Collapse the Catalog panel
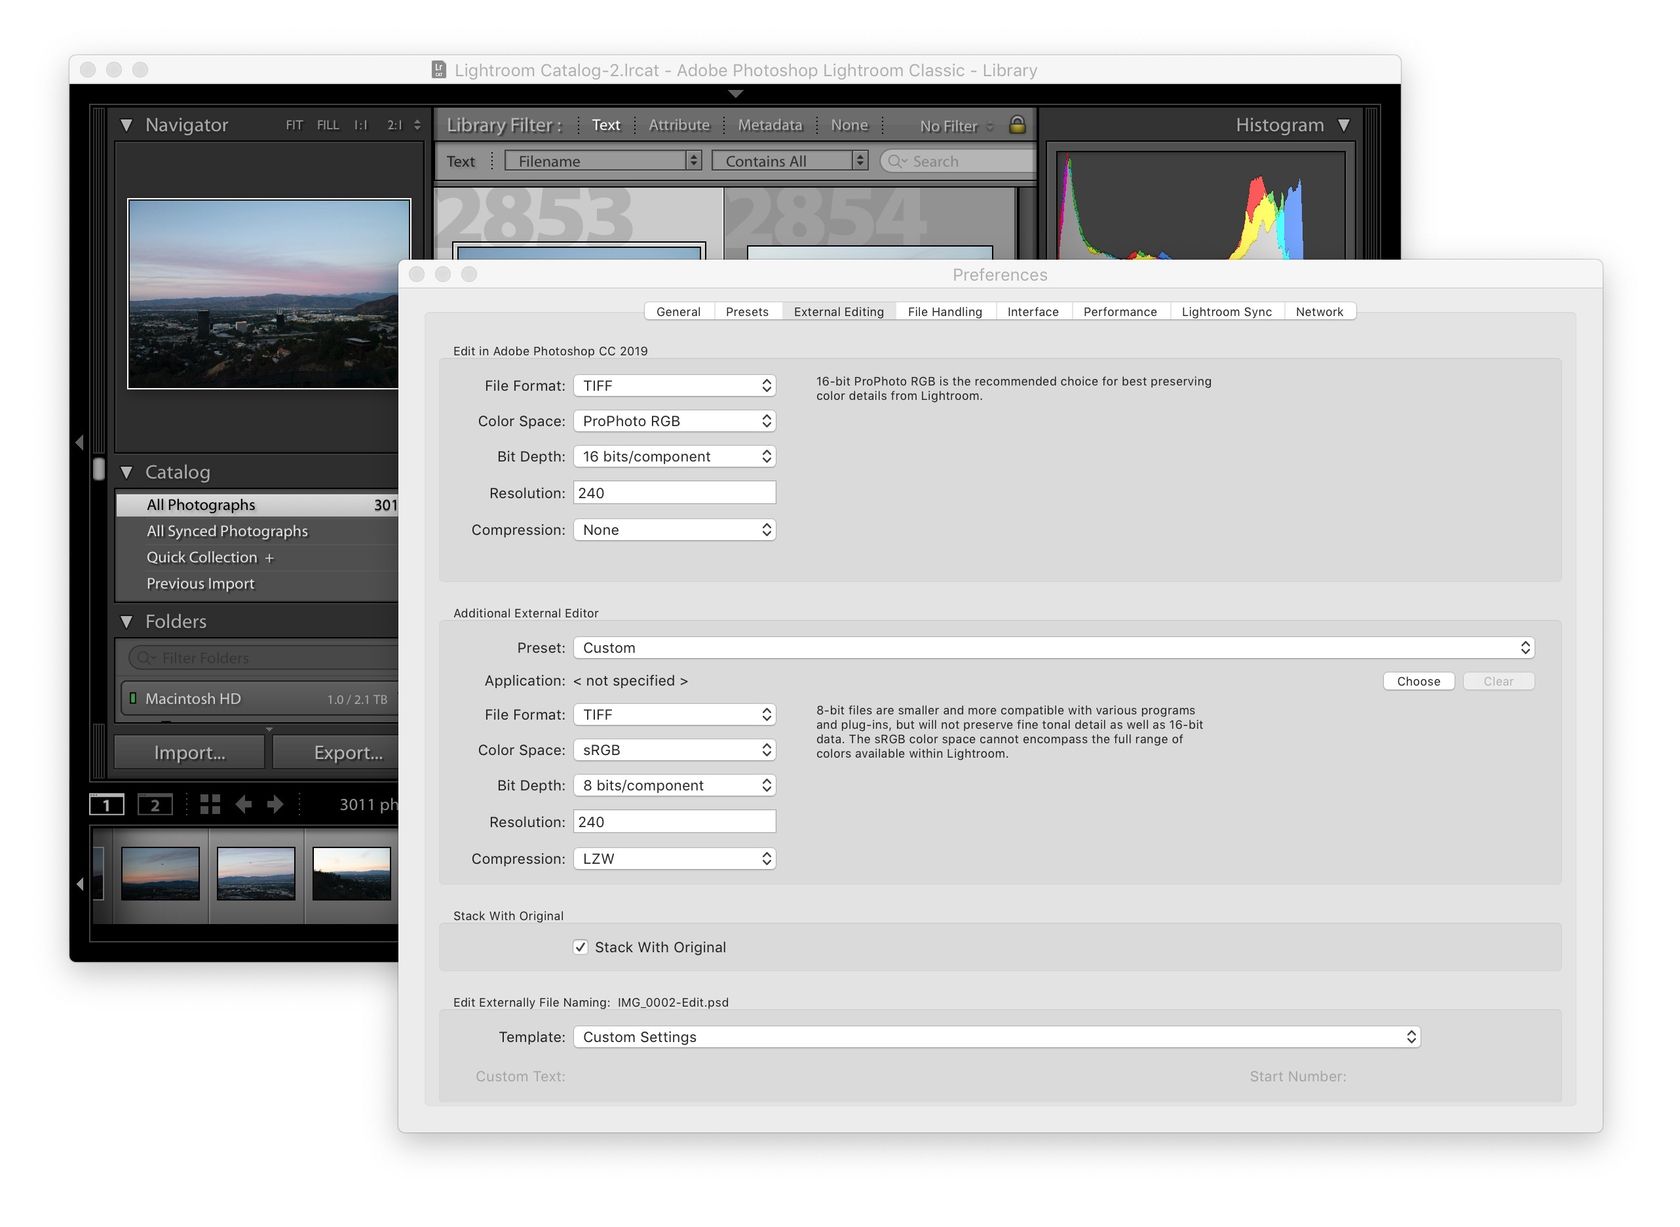1680x1227 pixels. click(126, 472)
